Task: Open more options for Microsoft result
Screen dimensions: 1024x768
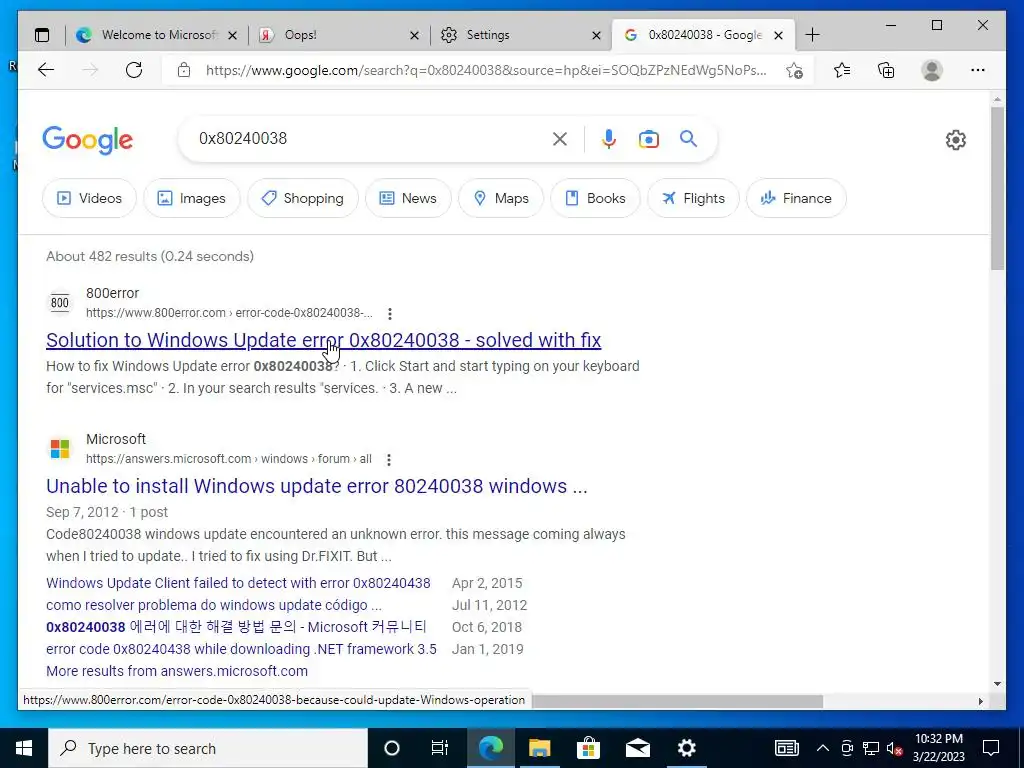Action: pyautogui.click(x=389, y=460)
